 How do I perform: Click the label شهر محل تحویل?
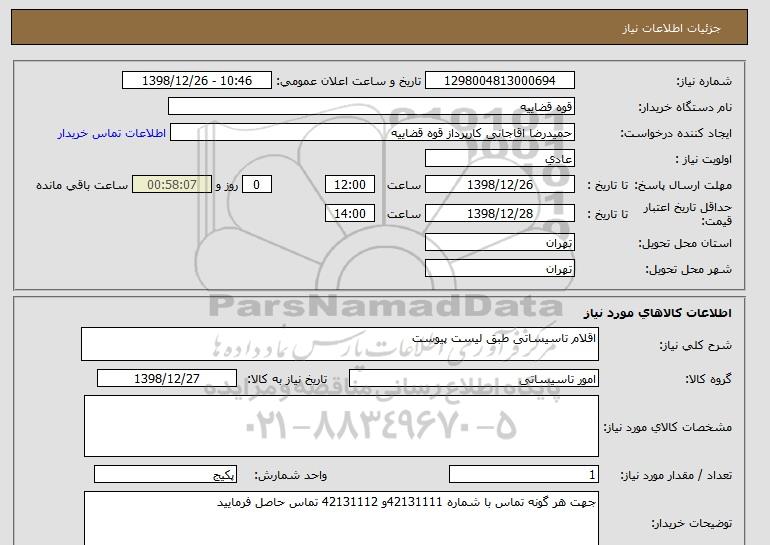click(688, 270)
